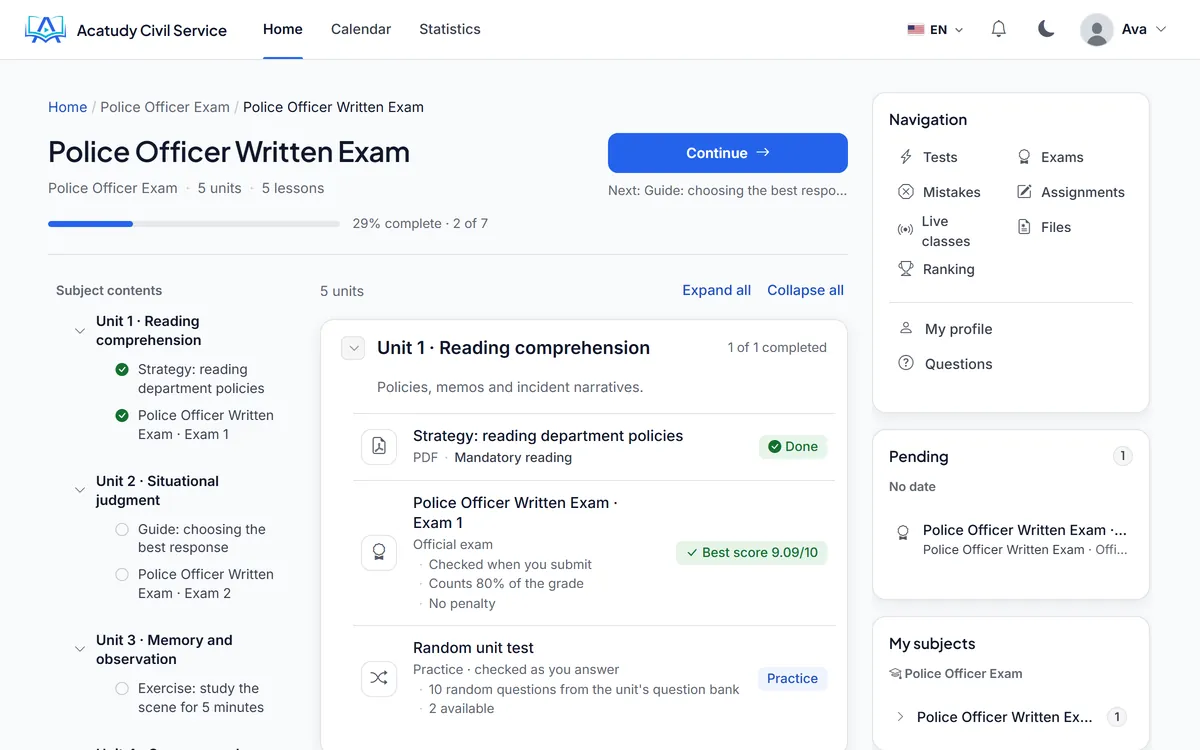Open Police Officer Written Exam · Exam 2
The height and width of the screenshot is (750, 1200).
pyautogui.click(x=206, y=584)
